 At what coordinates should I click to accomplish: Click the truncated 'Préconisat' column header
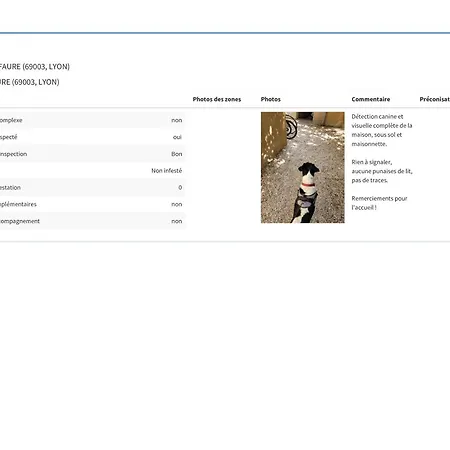coord(435,99)
